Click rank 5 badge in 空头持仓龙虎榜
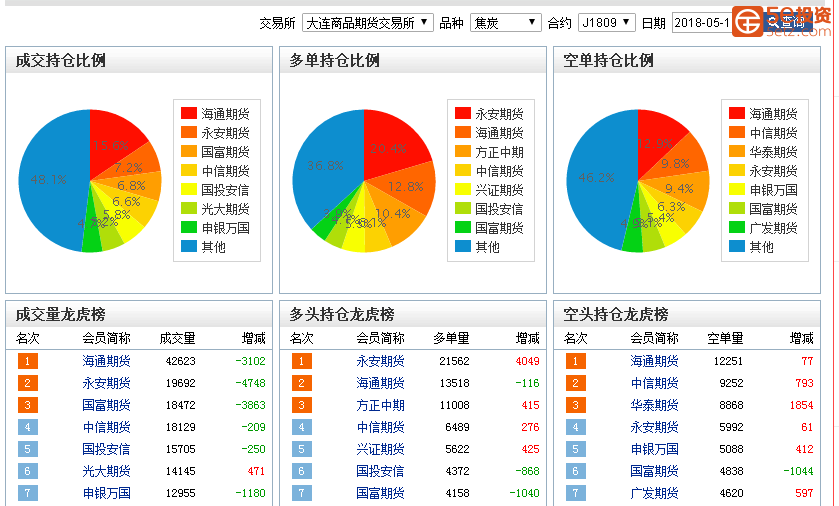 click(576, 449)
